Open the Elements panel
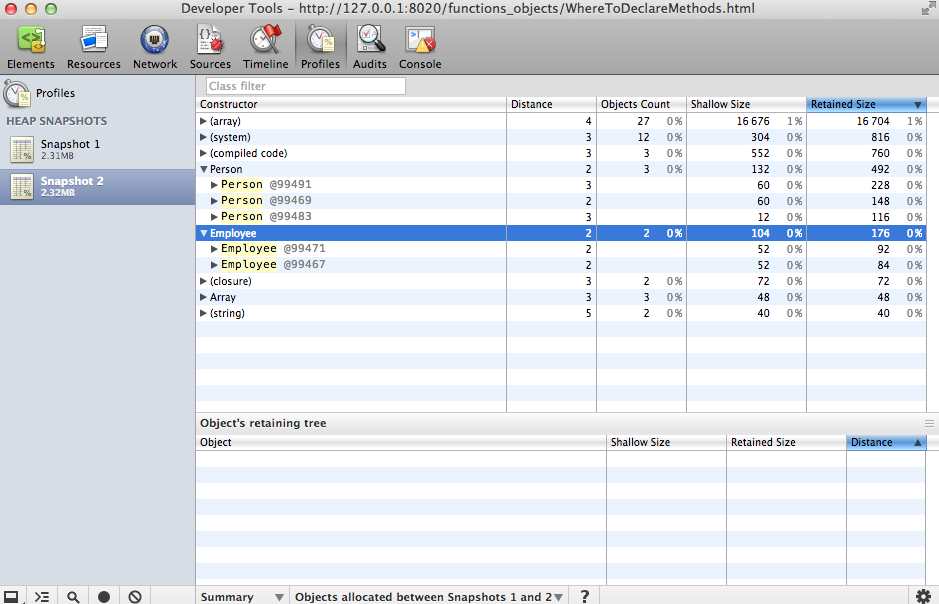This screenshot has height=604, width=939. 30,47
